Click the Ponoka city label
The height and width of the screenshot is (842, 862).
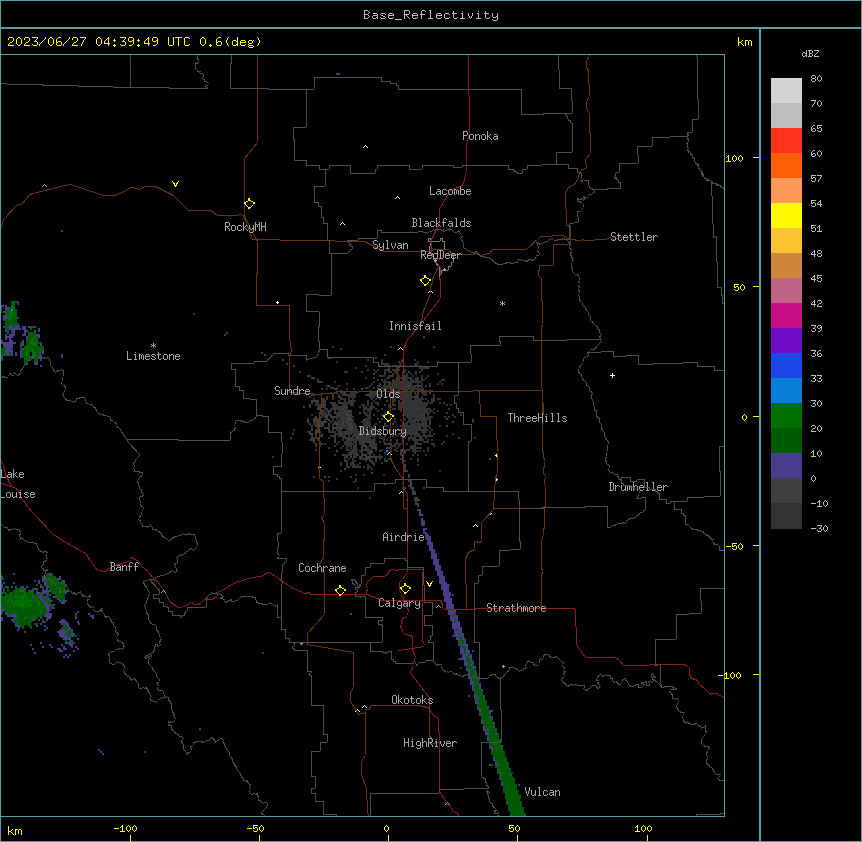[480, 136]
